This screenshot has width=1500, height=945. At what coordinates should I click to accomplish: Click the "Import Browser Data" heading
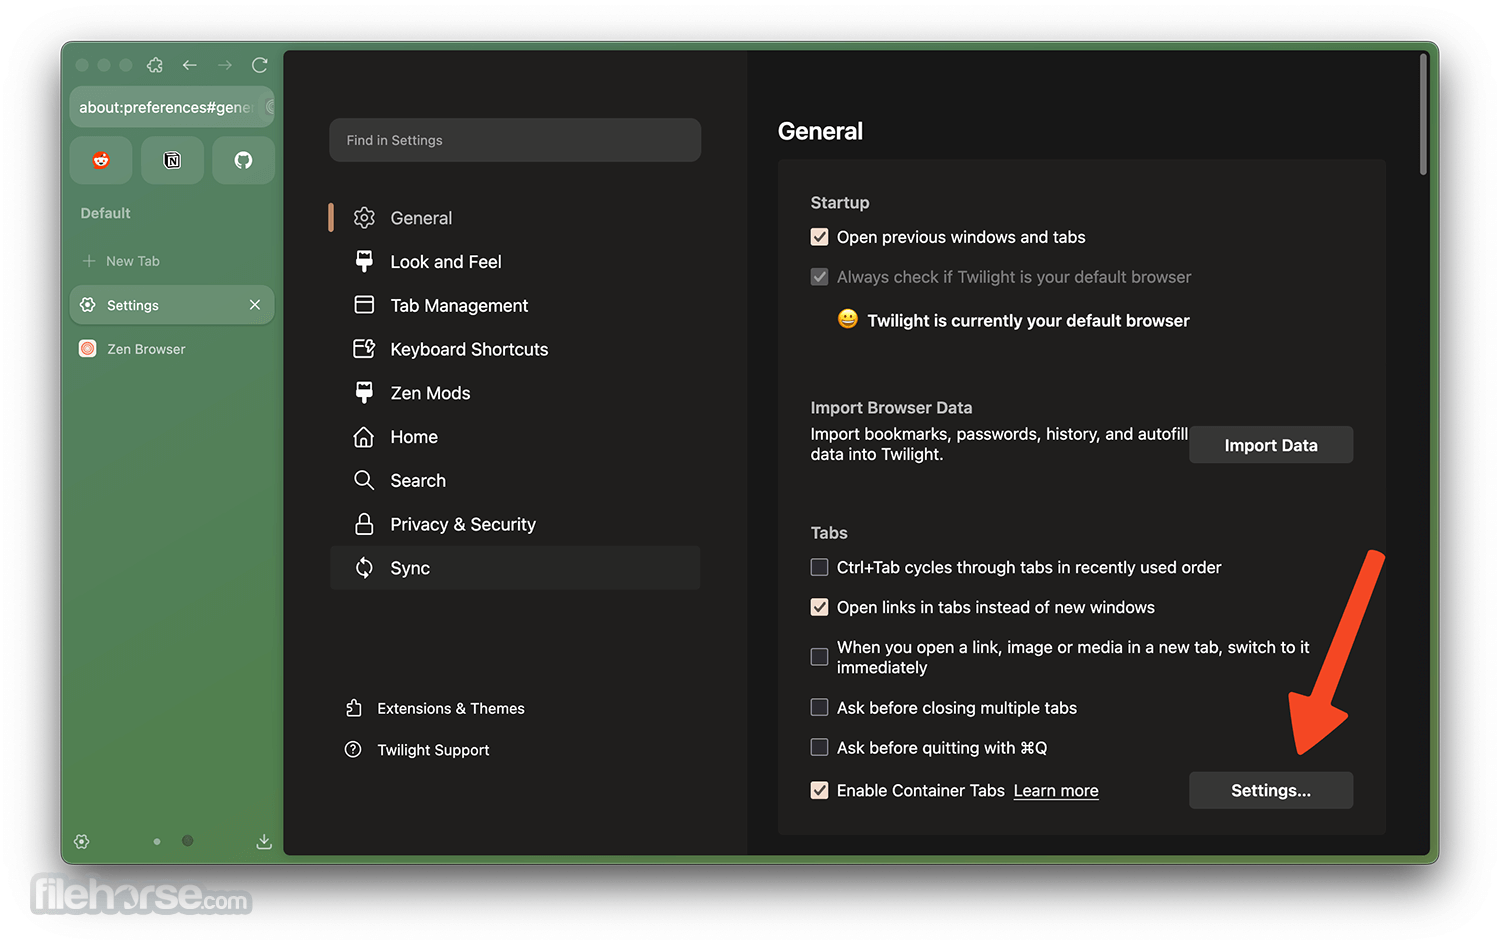pyautogui.click(x=891, y=408)
